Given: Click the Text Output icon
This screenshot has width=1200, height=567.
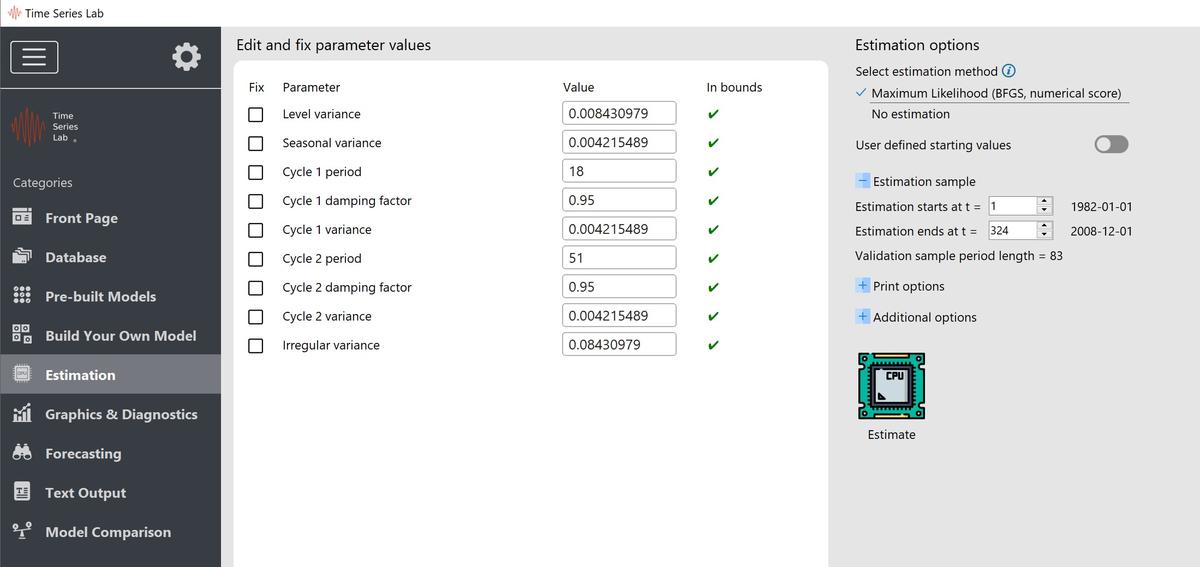Looking at the screenshot, I should click(x=22, y=492).
